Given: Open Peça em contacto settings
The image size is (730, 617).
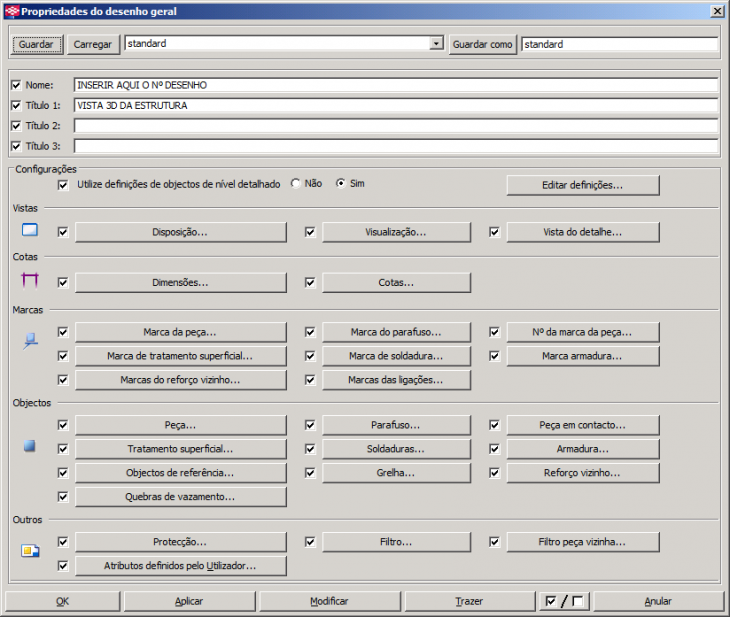Looking at the screenshot, I should pos(583,425).
